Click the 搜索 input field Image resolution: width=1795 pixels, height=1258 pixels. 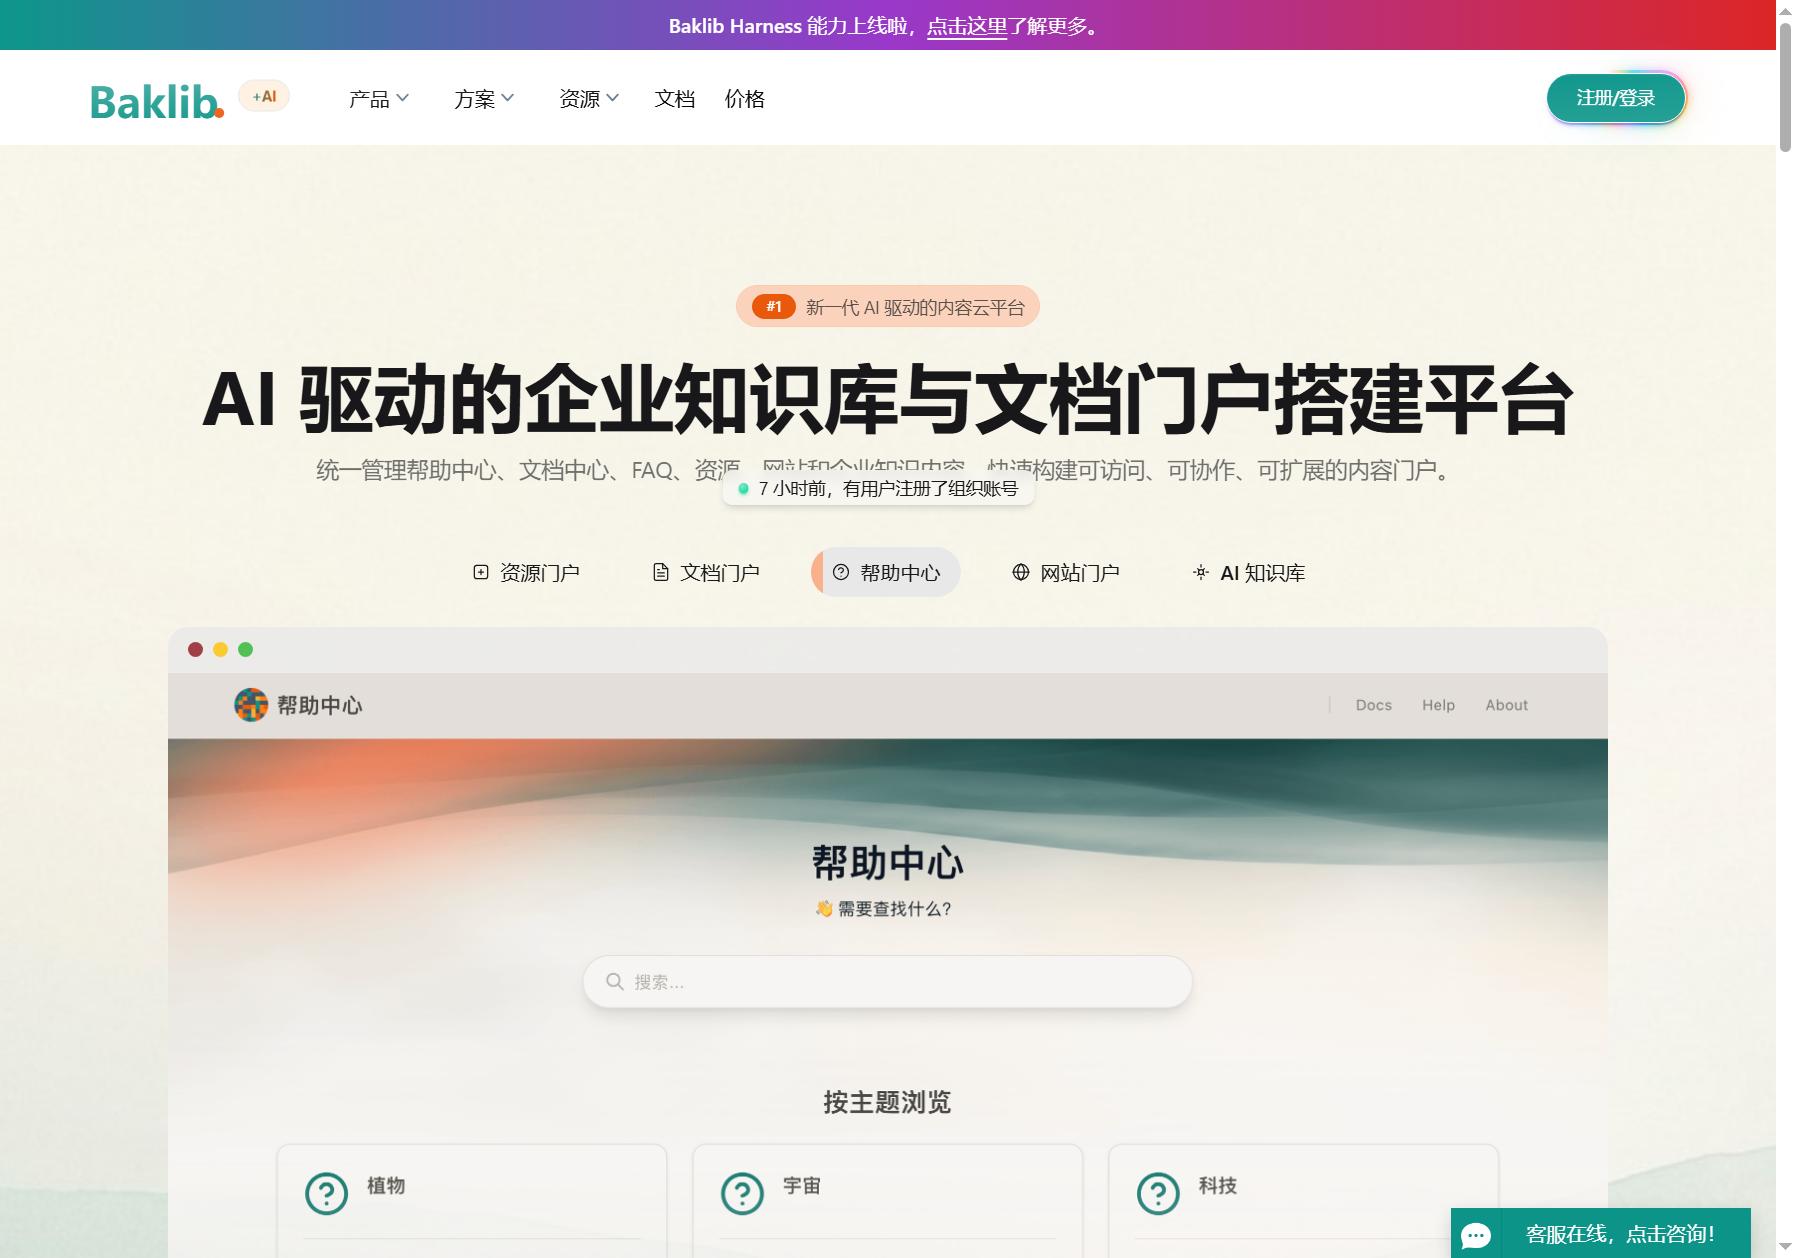(888, 982)
